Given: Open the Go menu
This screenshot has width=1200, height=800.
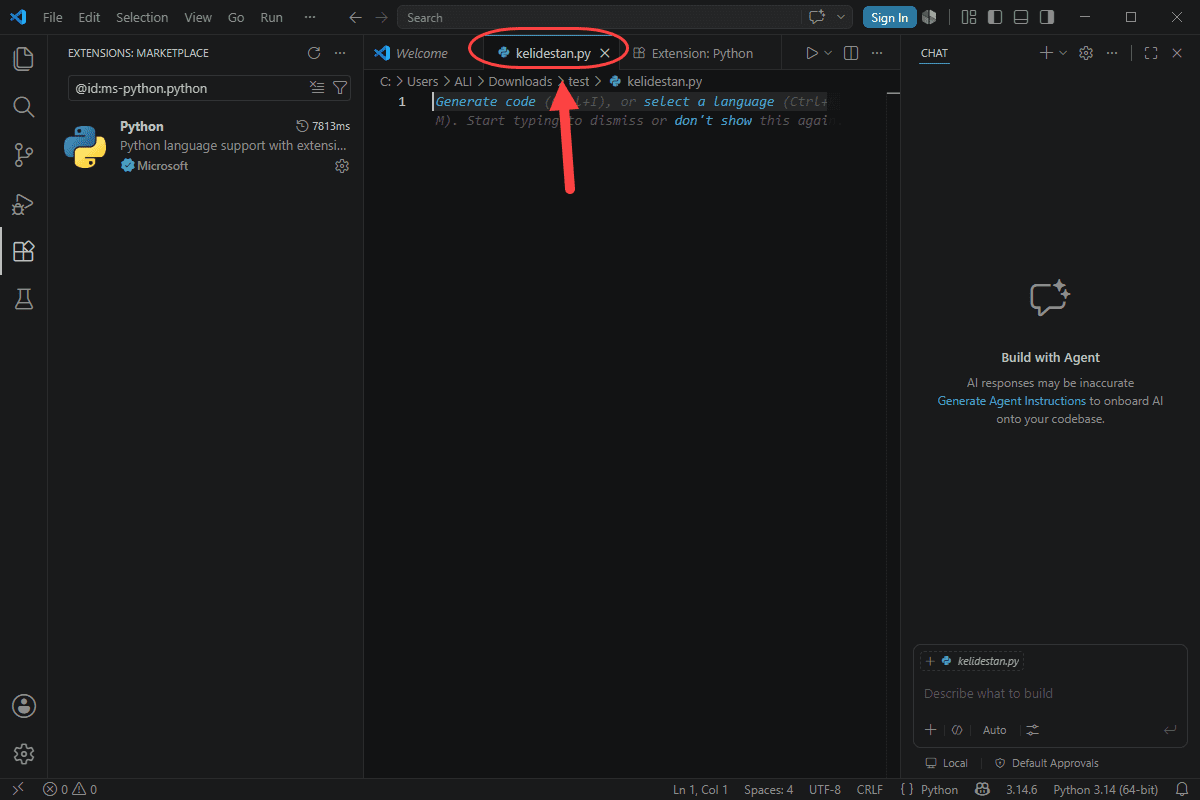Looking at the screenshot, I should [236, 17].
